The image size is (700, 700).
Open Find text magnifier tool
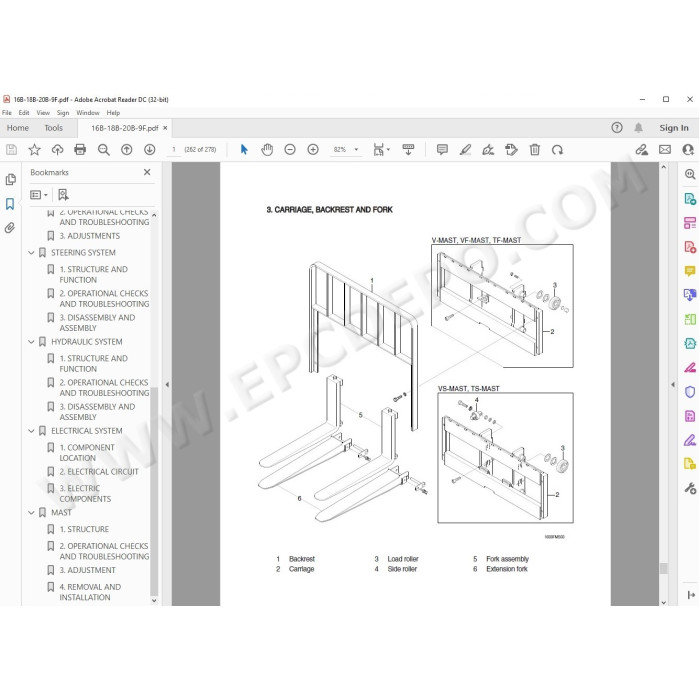click(104, 150)
